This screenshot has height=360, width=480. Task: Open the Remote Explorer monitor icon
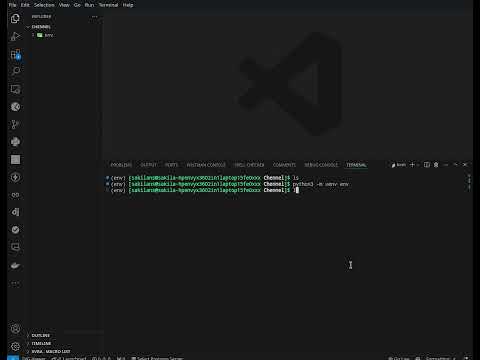coord(15,89)
